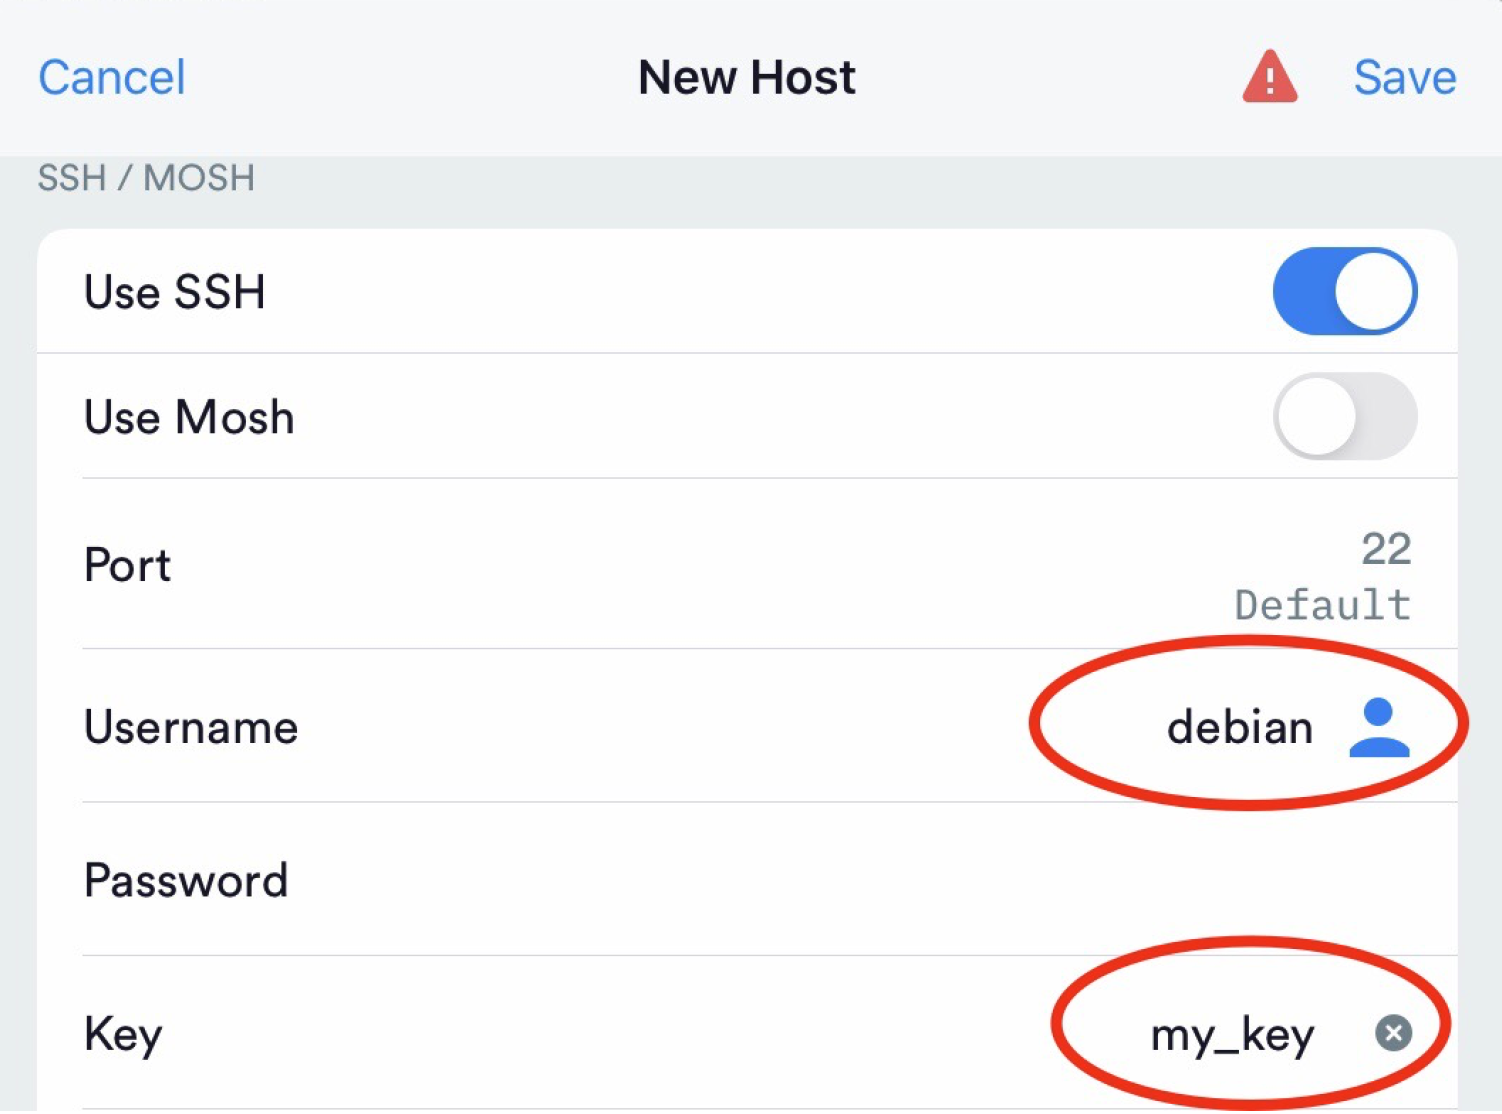Viewport: 1502px width, 1114px height.
Task: Select the Port row label
Action: coord(127,565)
